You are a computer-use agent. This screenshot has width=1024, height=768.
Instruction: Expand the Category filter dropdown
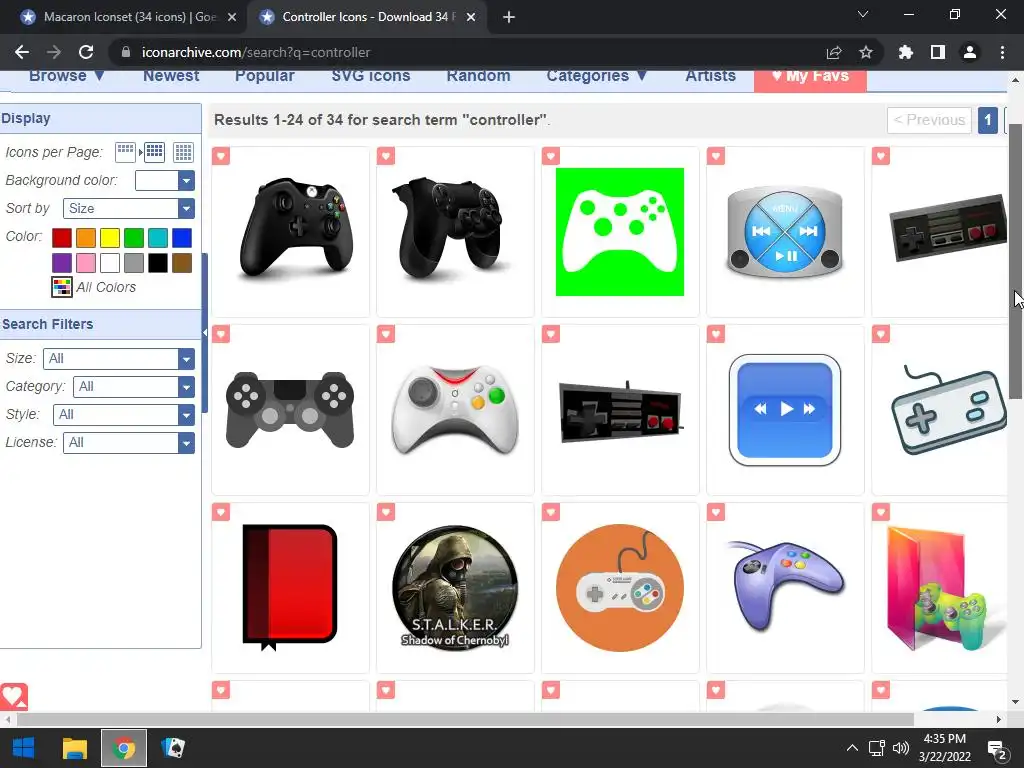(134, 387)
